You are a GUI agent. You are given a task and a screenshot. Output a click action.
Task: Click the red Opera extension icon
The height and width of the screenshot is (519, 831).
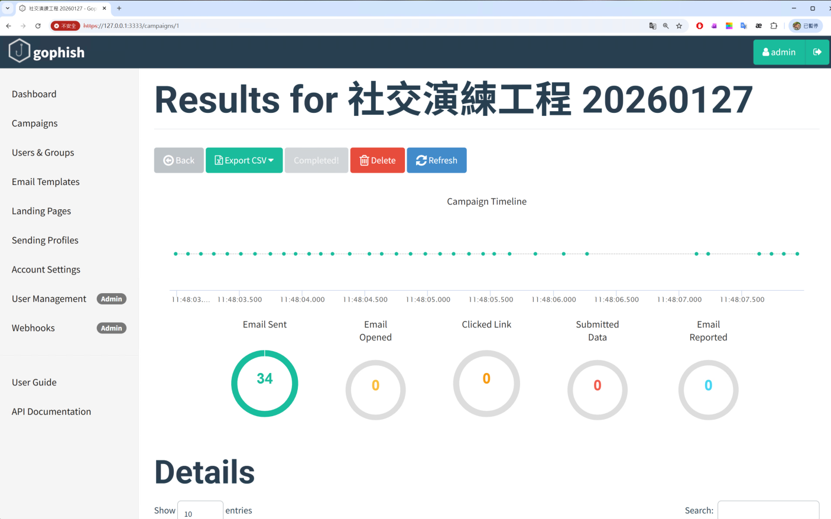[x=700, y=25]
